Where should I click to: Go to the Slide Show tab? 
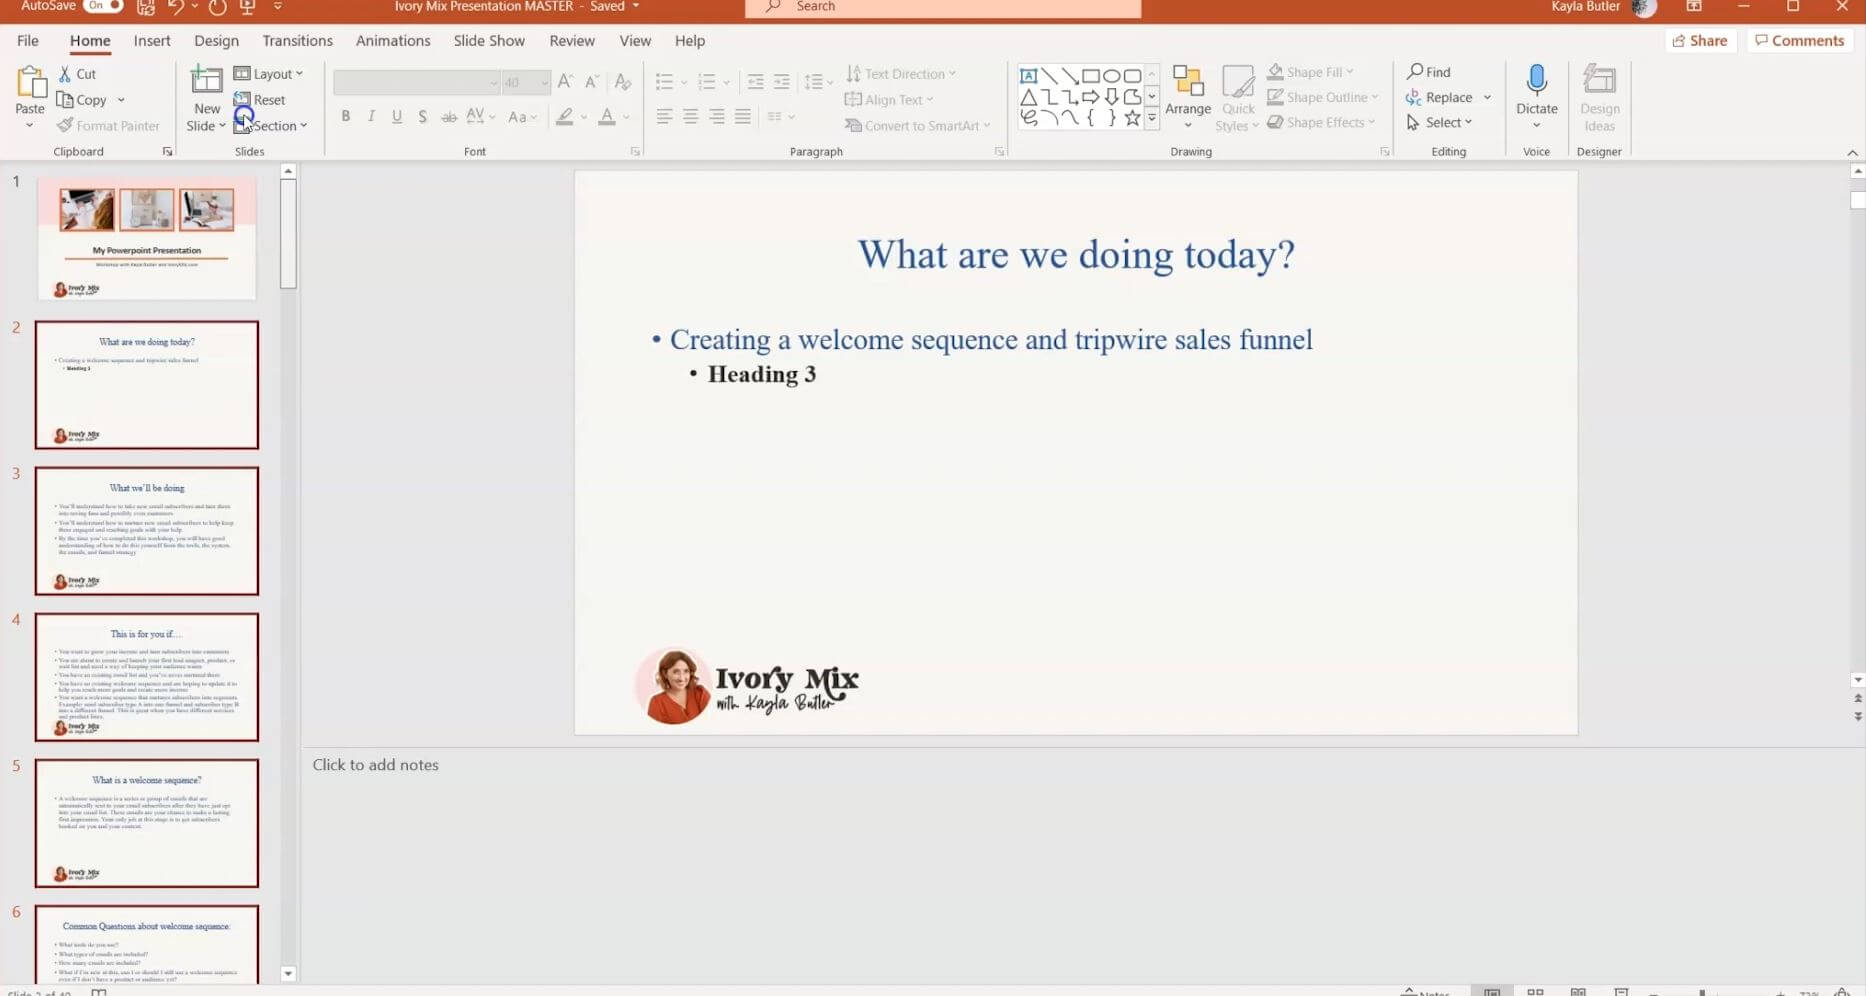(489, 41)
